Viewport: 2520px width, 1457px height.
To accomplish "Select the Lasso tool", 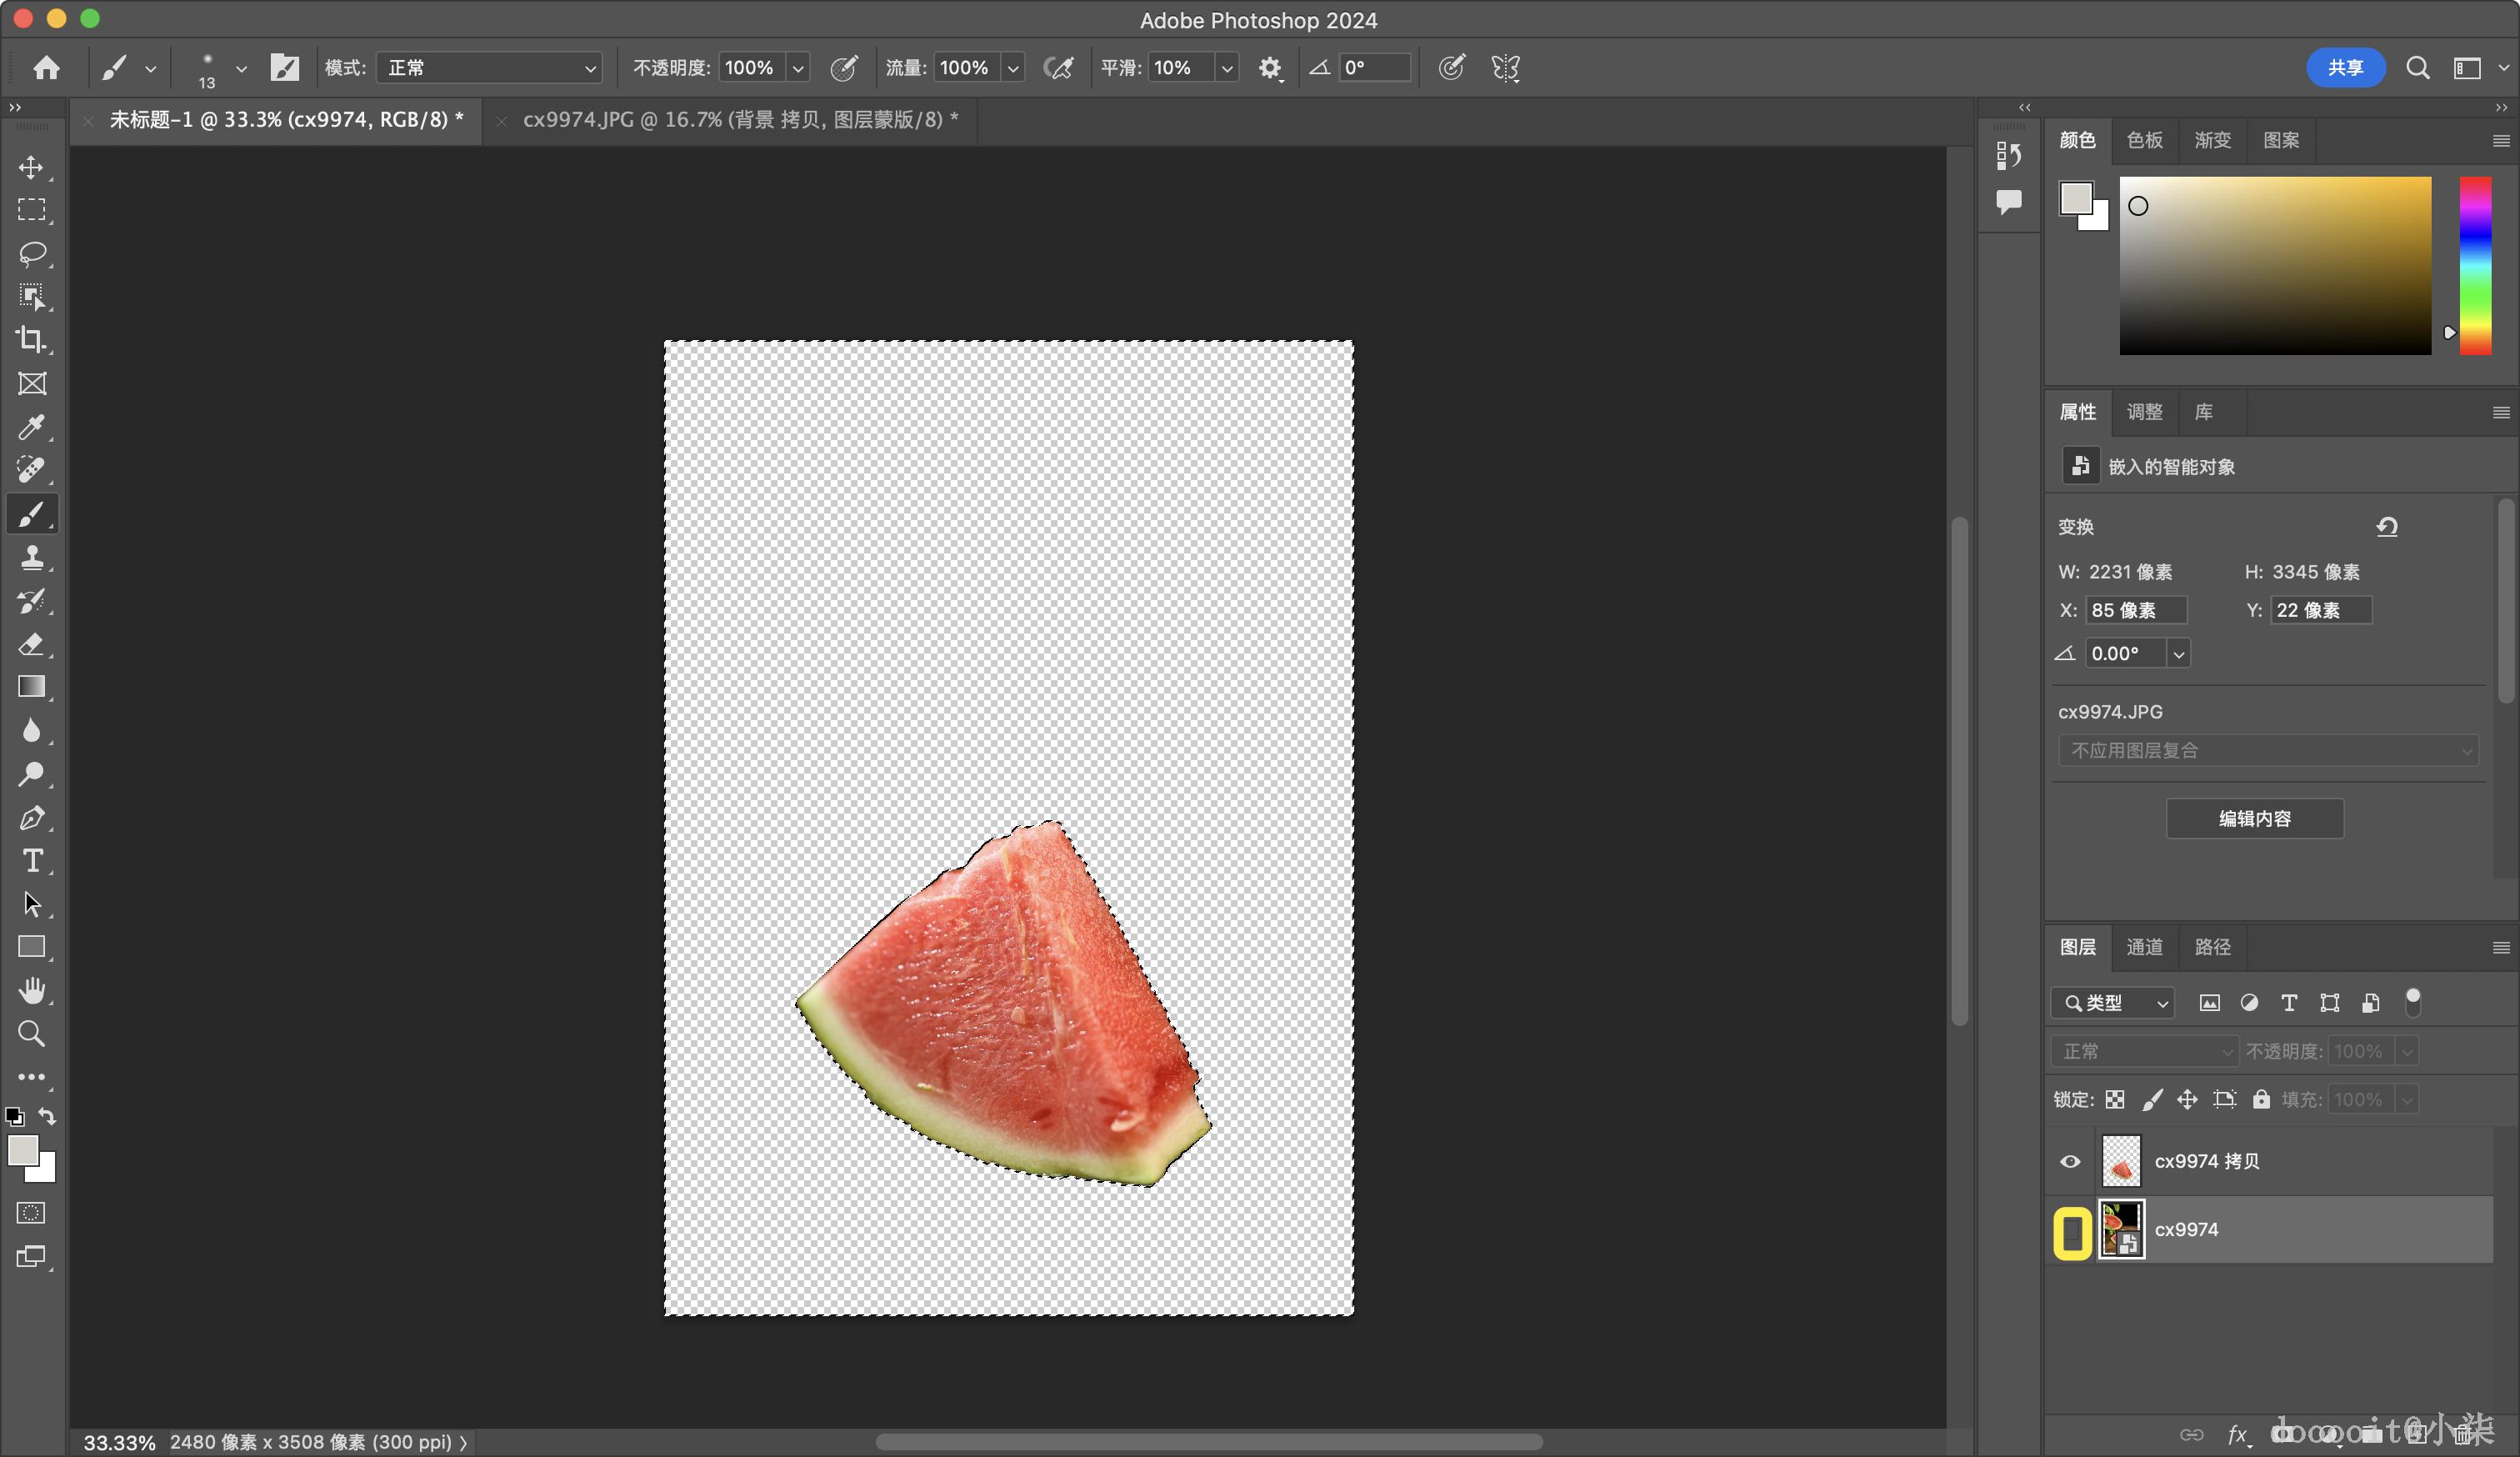I will [x=32, y=253].
